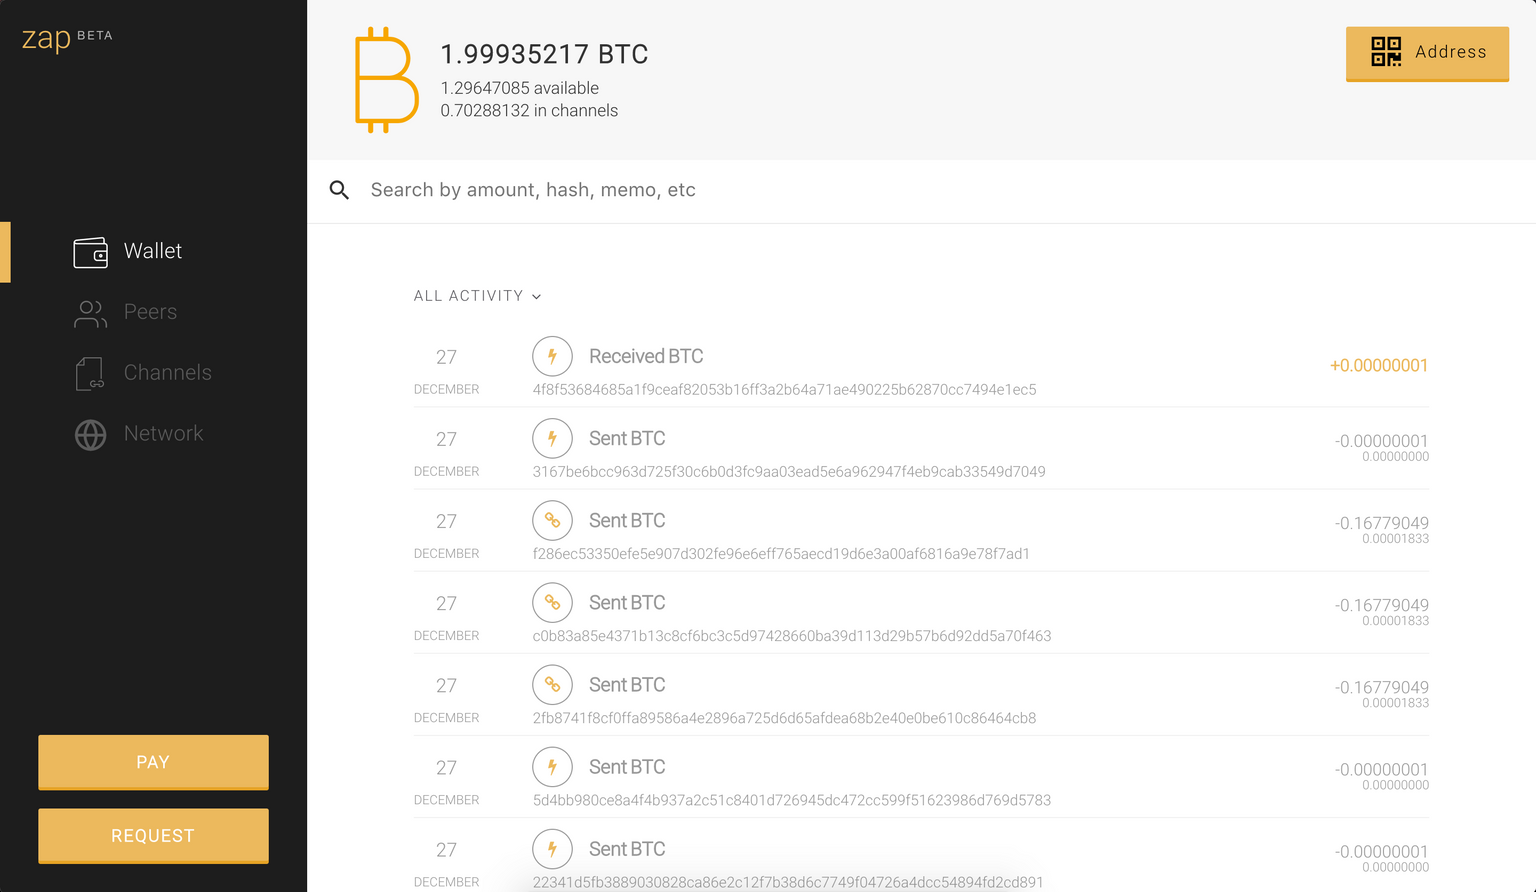The height and width of the screenshot is (892, 1536).
Task: Open the activity filter chevron arrow
Action: coord(536,296)
